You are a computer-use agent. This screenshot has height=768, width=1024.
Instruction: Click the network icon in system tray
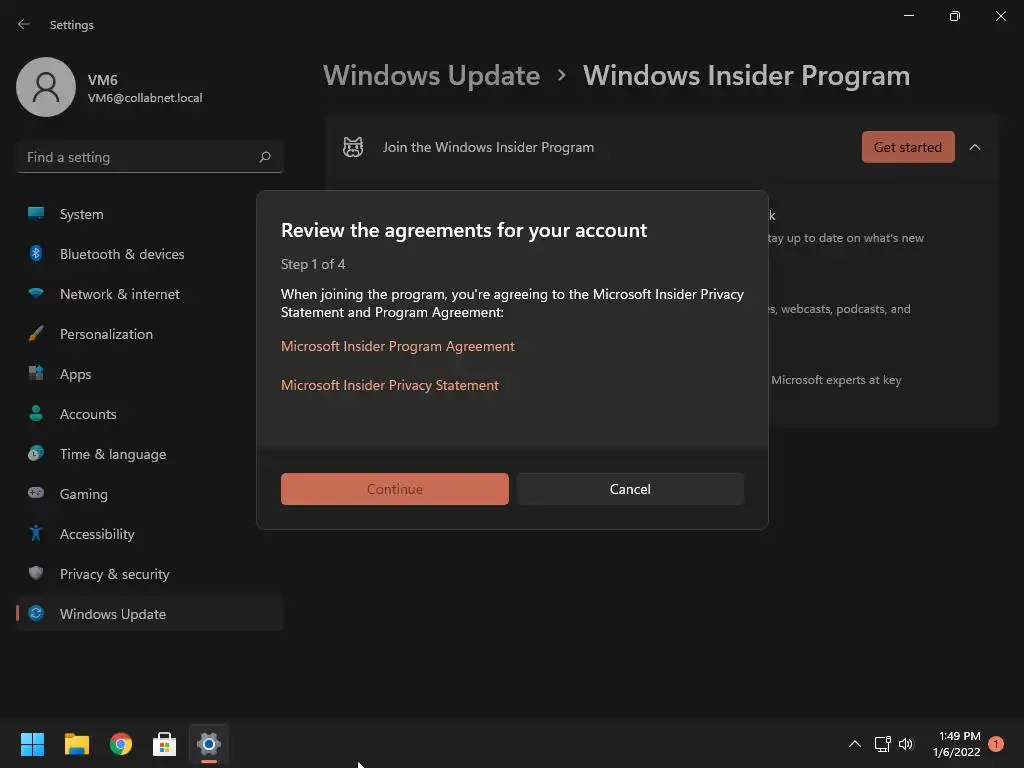point(882,744)
